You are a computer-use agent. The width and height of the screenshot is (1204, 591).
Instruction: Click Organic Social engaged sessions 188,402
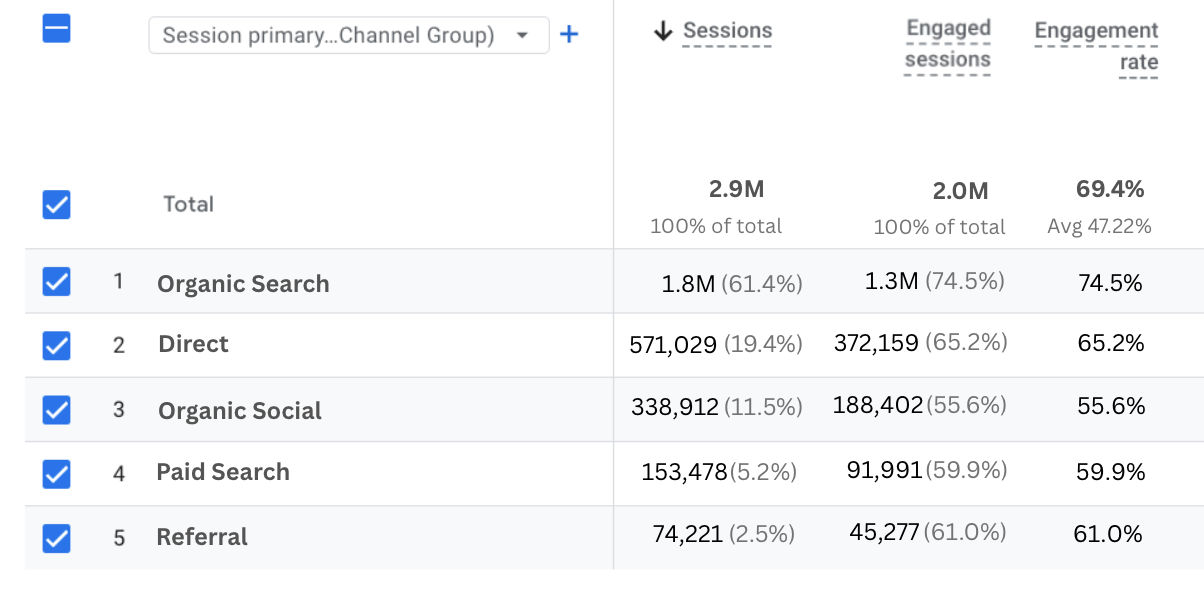click(878, 405)
